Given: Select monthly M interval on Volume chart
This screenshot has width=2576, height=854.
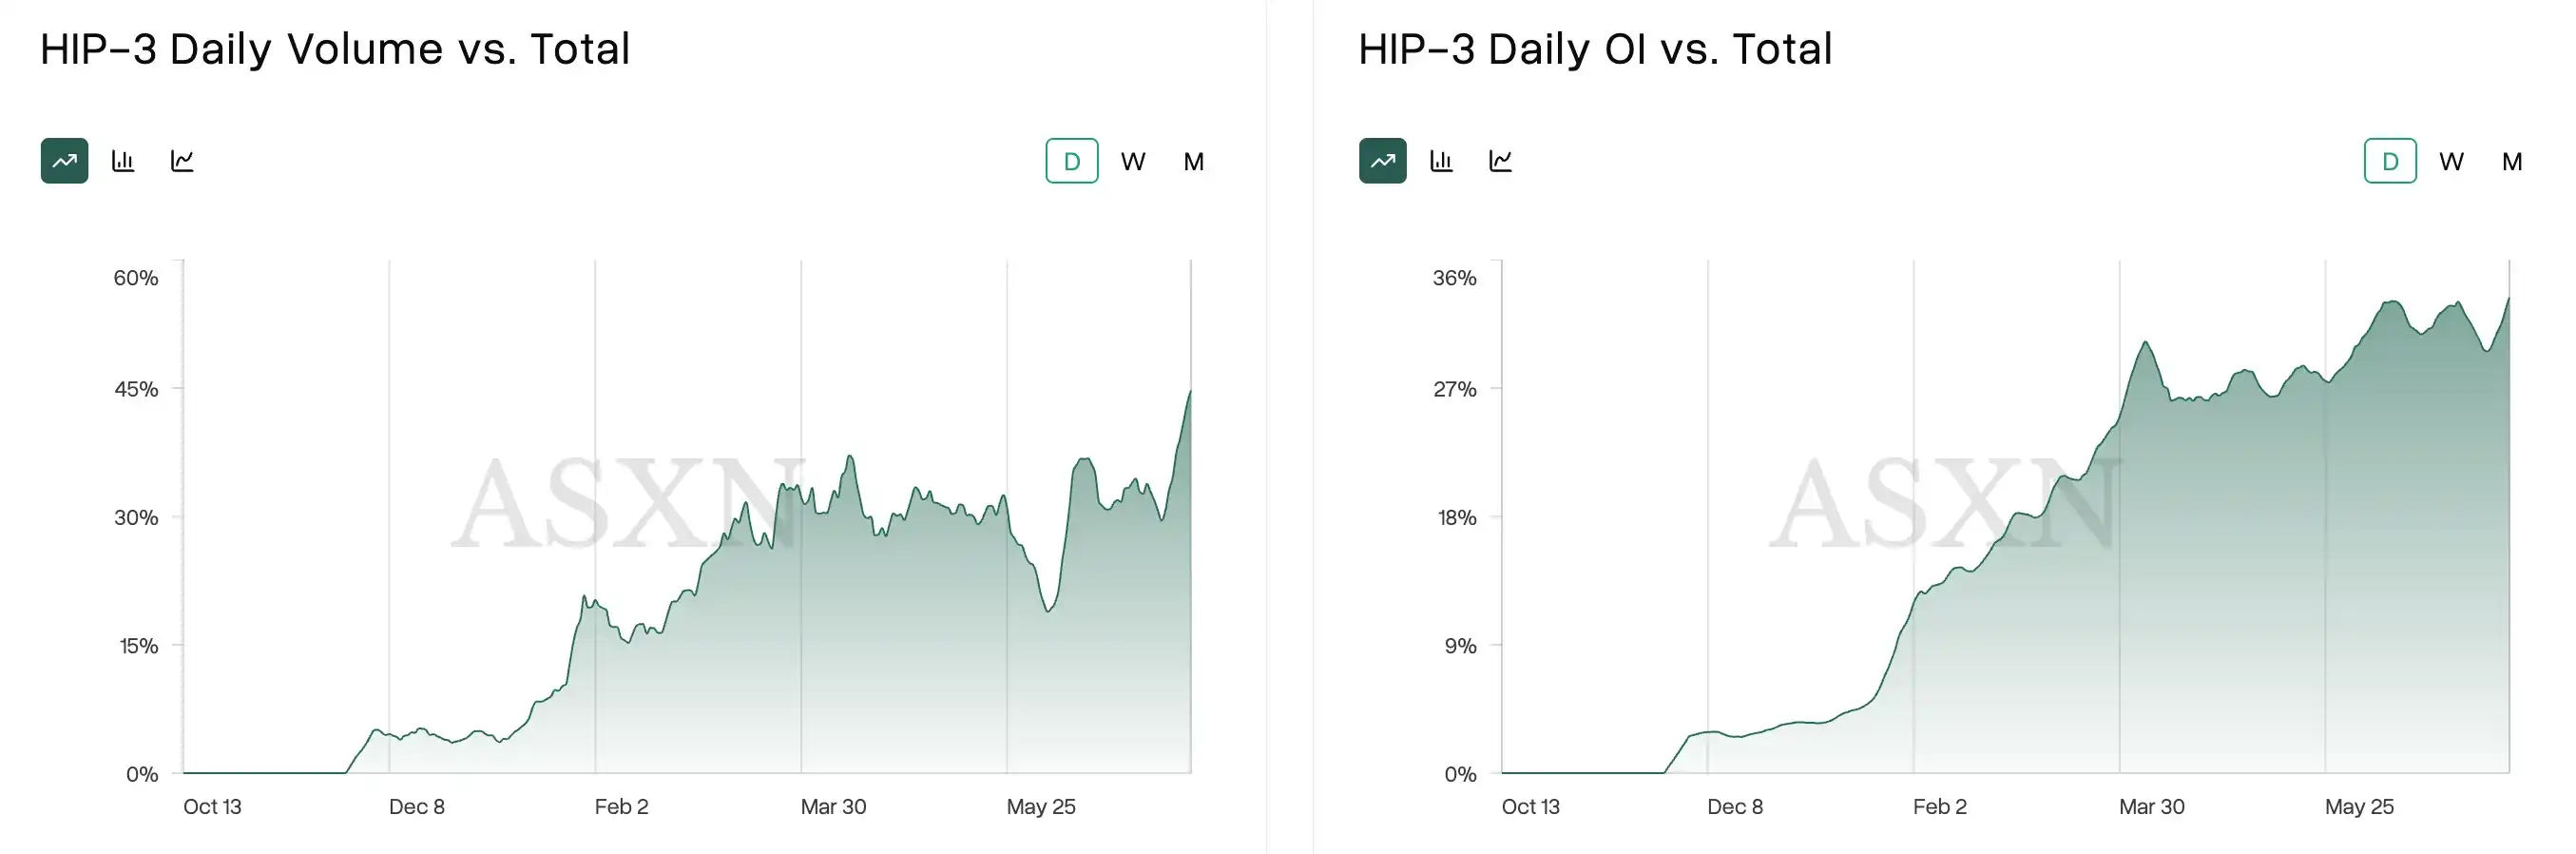Looking at the screenshot, I should coord(1194,161).
